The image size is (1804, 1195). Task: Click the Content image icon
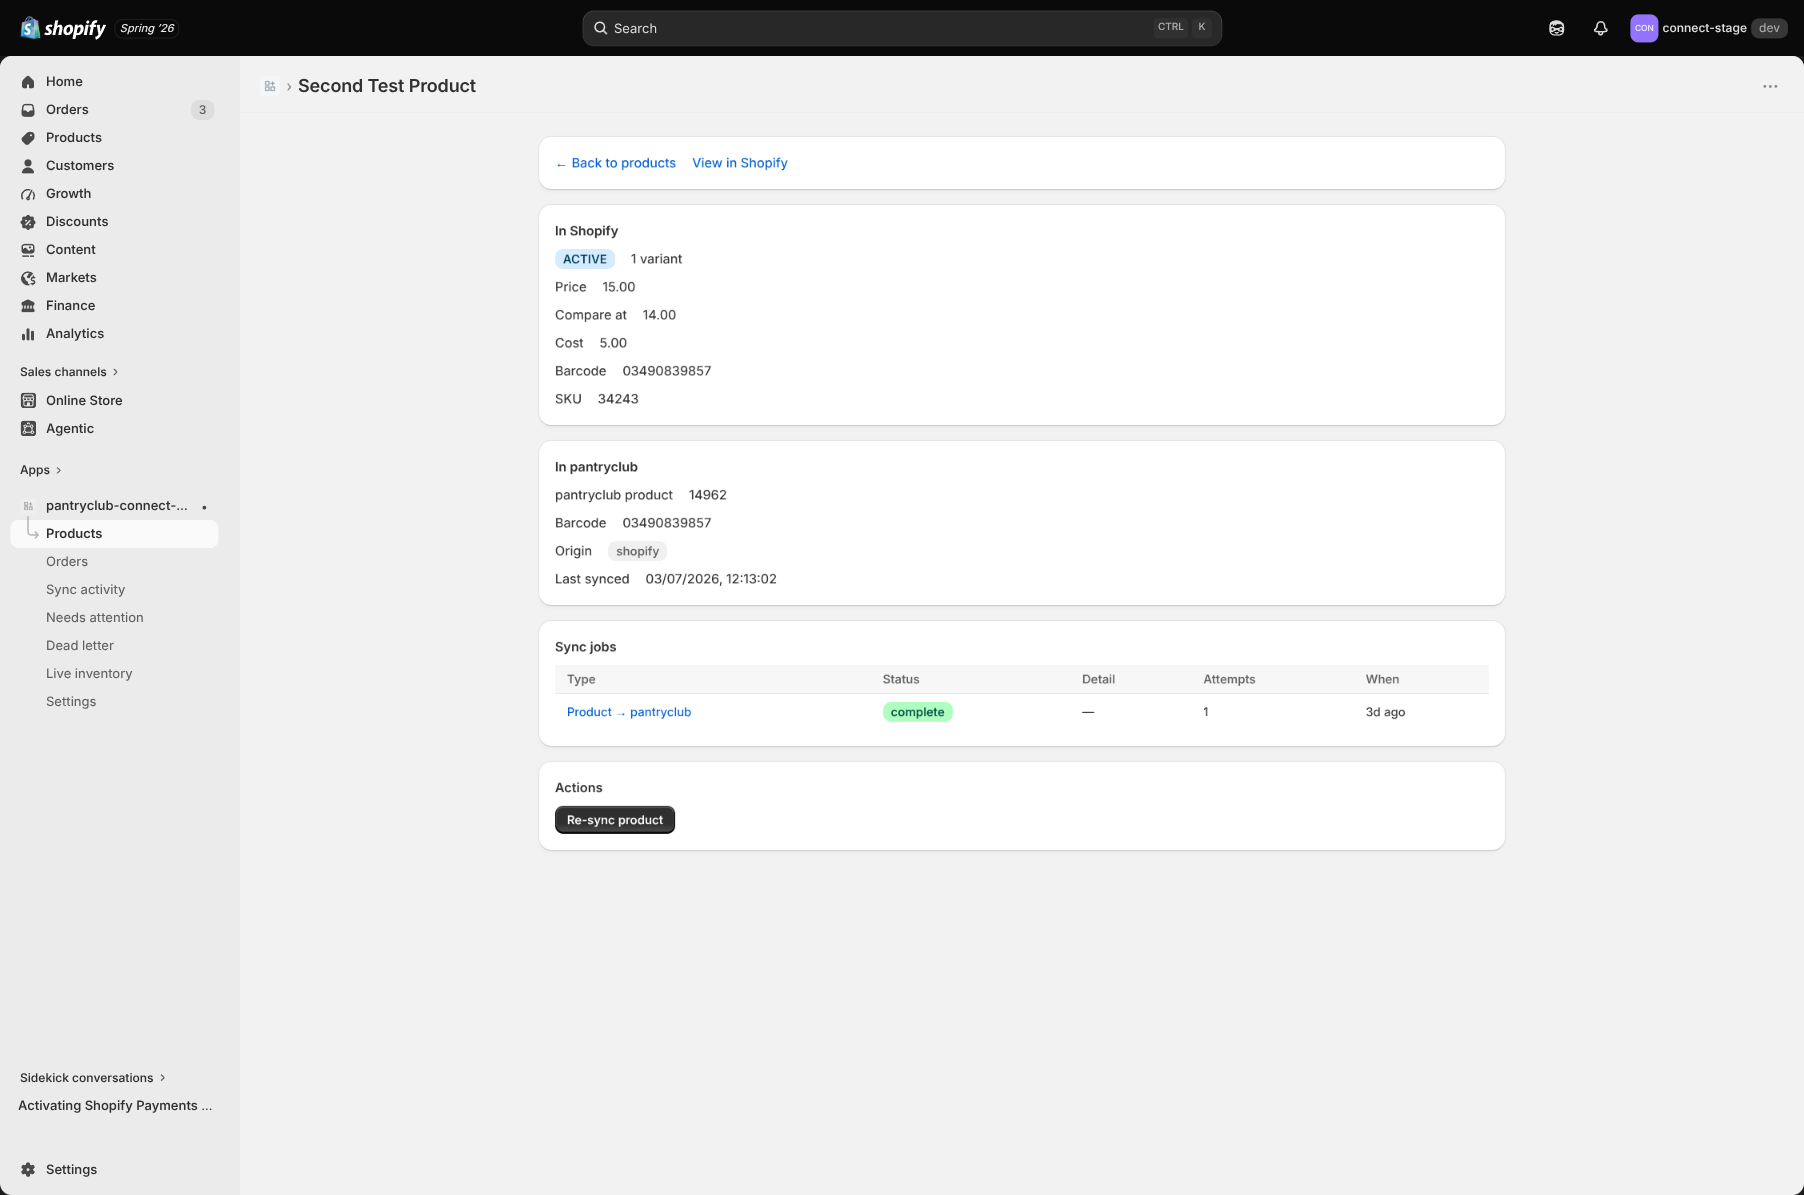tap(28, 250)
